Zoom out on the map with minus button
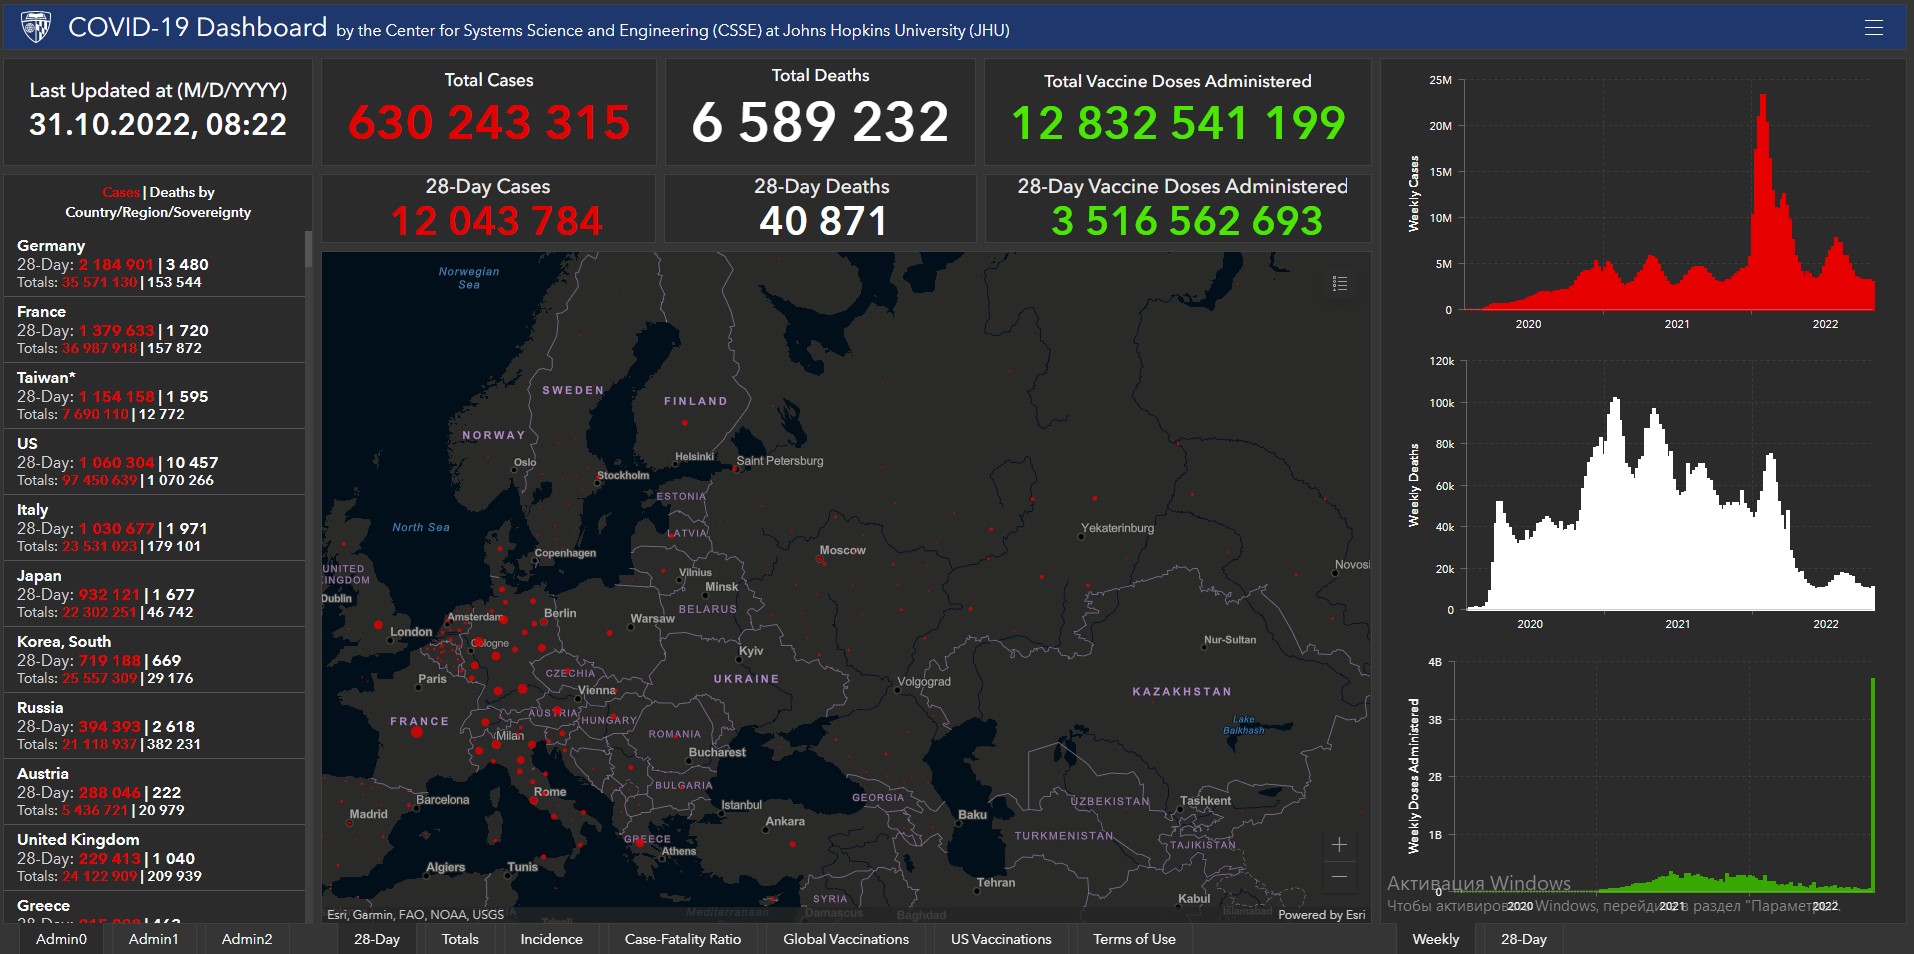This screenshot has width=1914, height=954. coord(1339,877)
